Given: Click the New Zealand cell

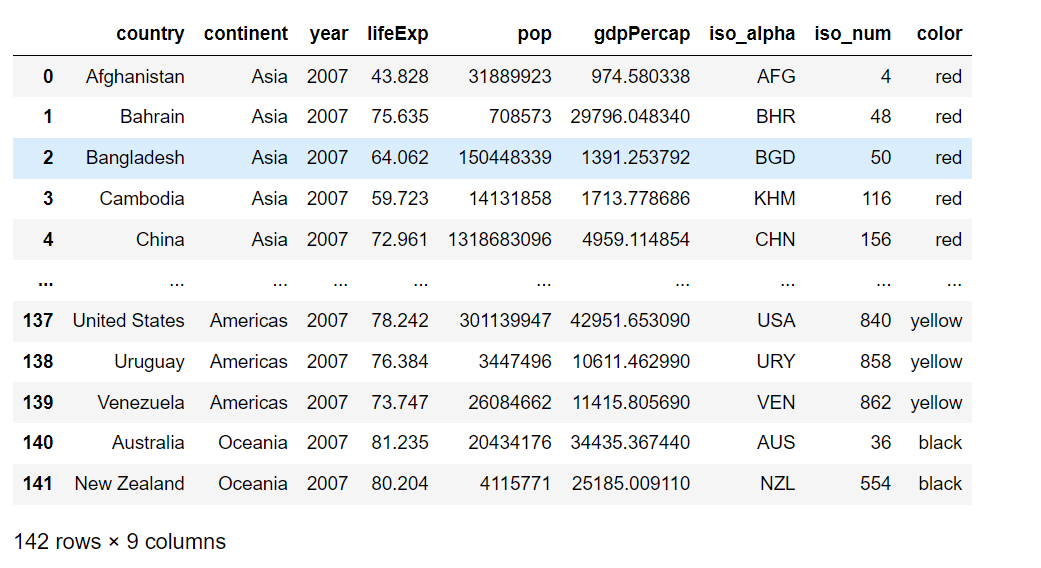Looking at the screenshot, I should pyautogui.click(x=129, y=484).
